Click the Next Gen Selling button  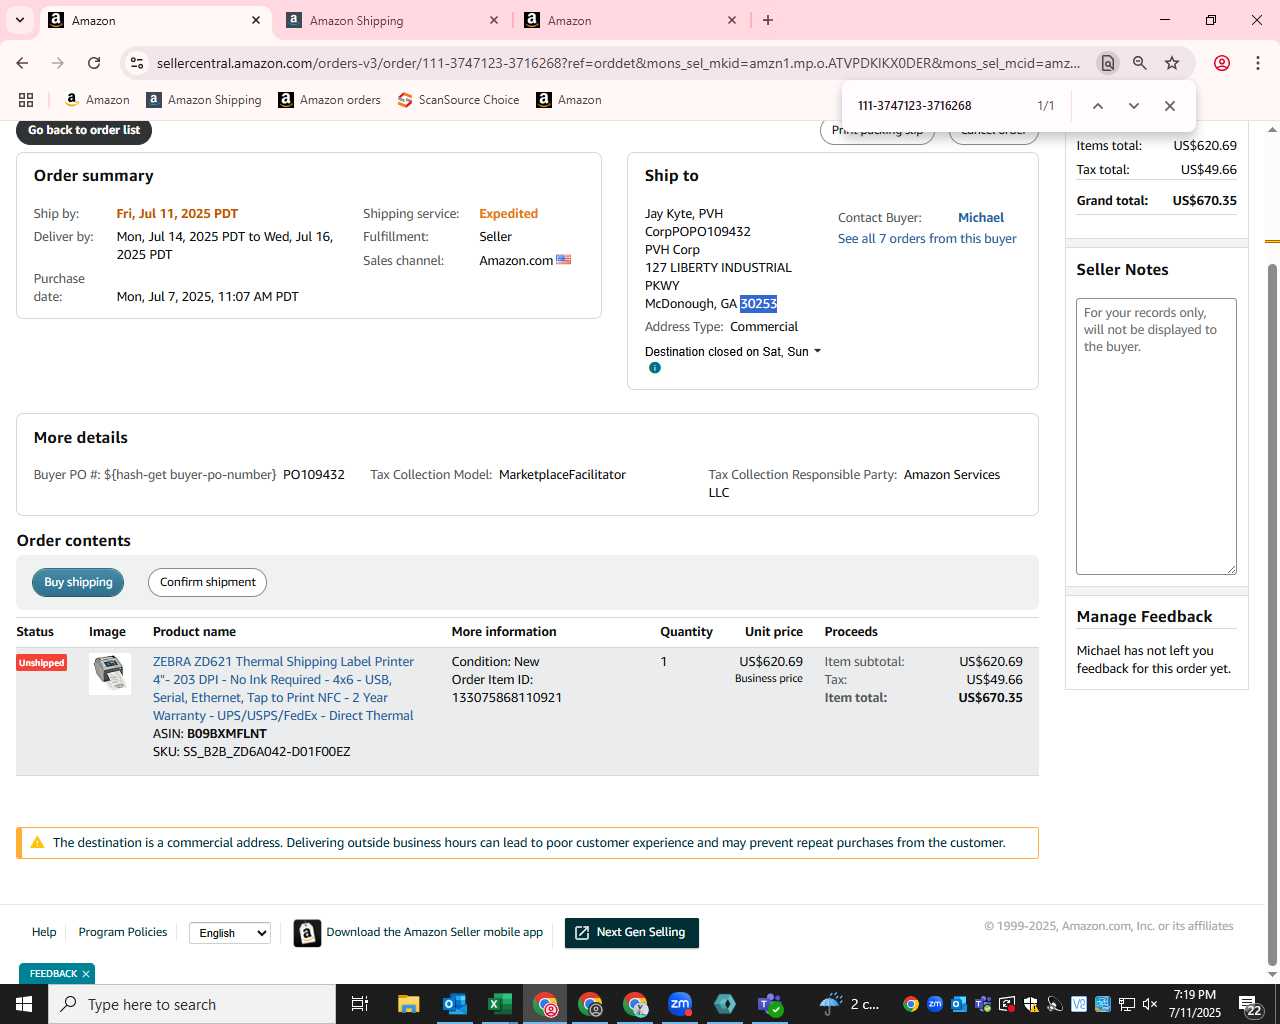(632, 933)
